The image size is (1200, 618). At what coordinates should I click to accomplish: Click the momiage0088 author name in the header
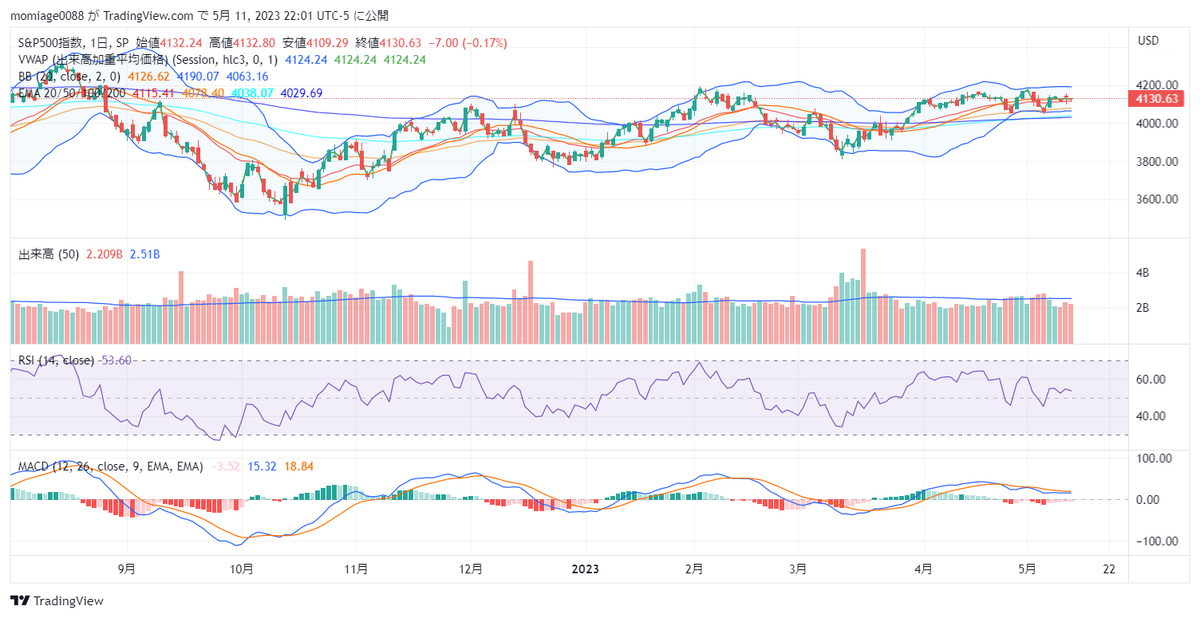pyautogui.click(x=49, y=16)
